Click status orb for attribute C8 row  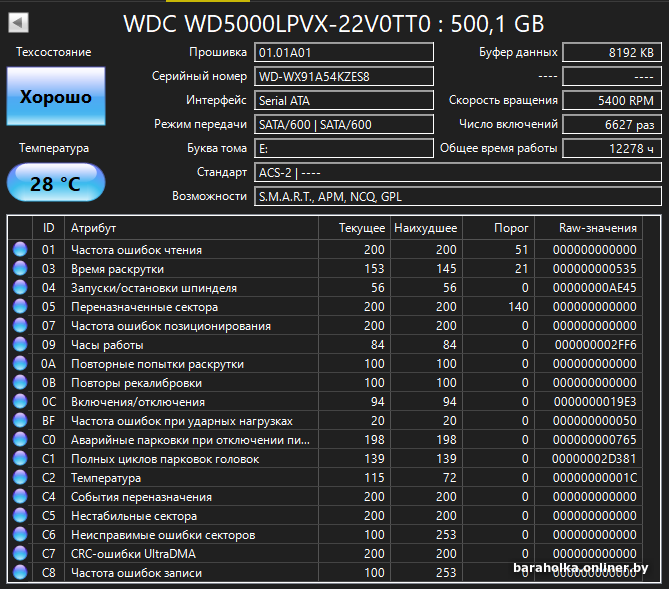click(x=20, y=572)
